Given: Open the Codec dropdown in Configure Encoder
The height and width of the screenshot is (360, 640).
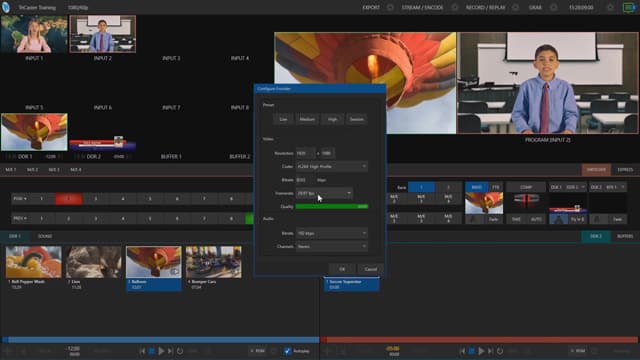Looking at the screenshot, I should 331,167.
